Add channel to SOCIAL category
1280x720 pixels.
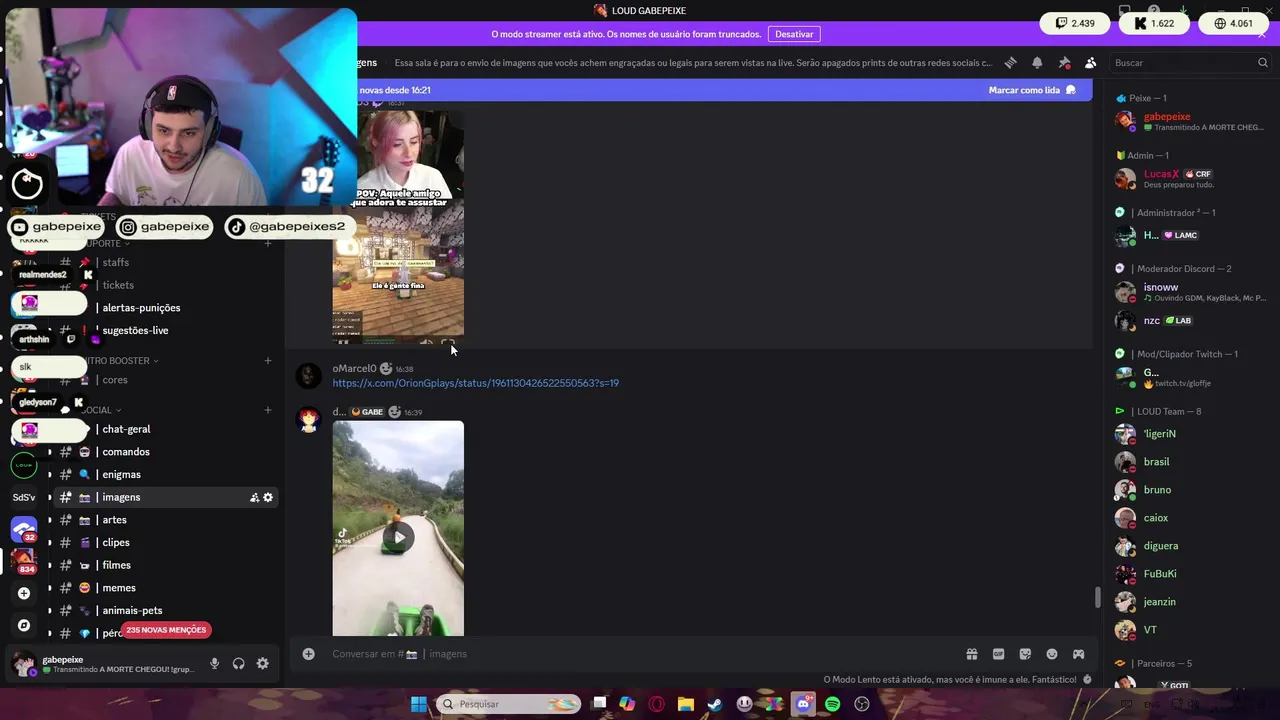click(268, 410)
